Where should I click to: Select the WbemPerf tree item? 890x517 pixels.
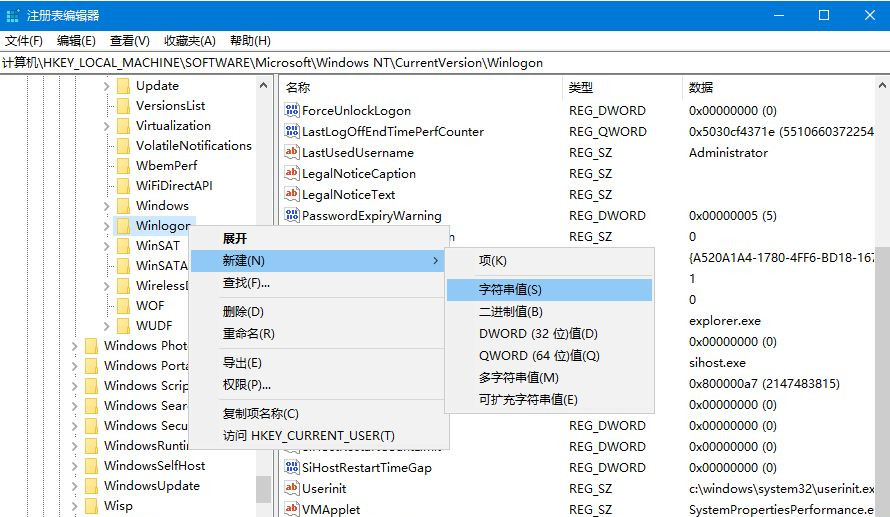point(166,166)
